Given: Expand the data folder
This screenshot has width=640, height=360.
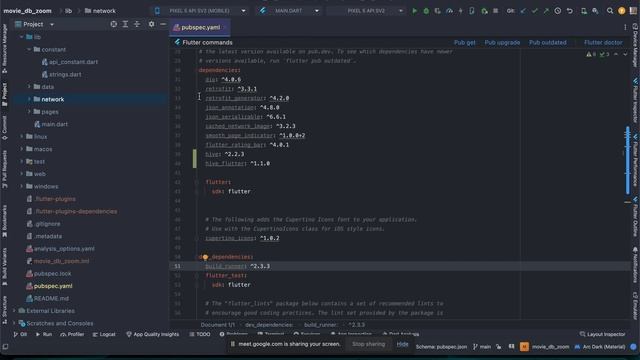Looking at the screenshot, I should click(29, 87).
